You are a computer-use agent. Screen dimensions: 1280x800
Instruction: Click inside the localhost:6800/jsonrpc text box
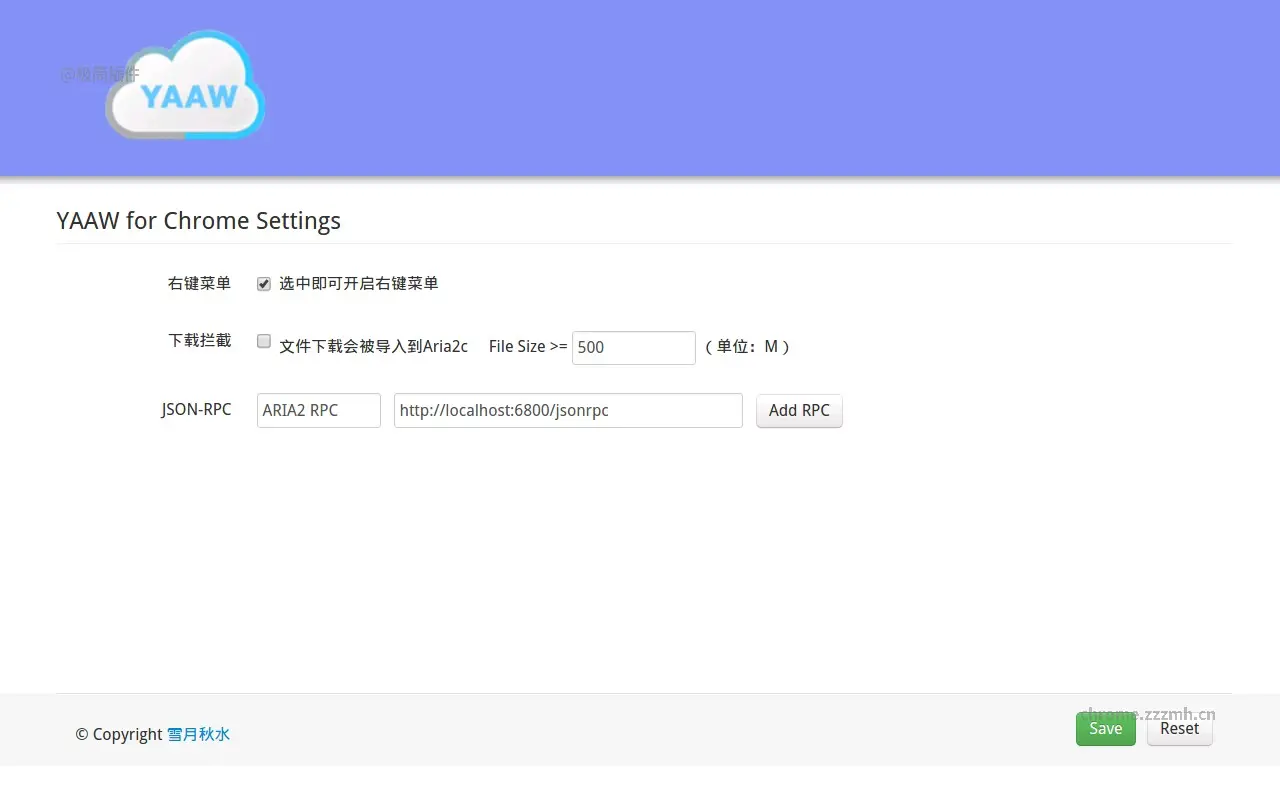[567, 410]
